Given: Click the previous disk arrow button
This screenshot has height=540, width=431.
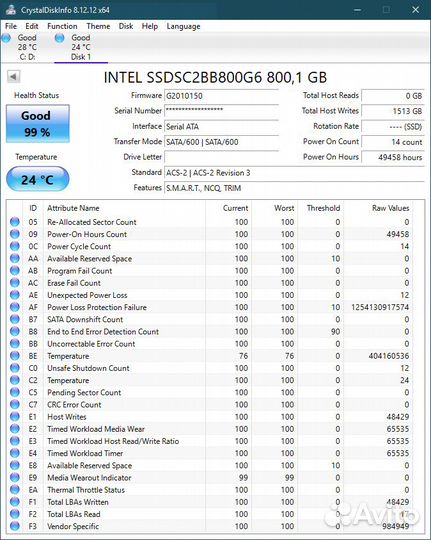Looking at the screenshot, I should click(13, 76).
